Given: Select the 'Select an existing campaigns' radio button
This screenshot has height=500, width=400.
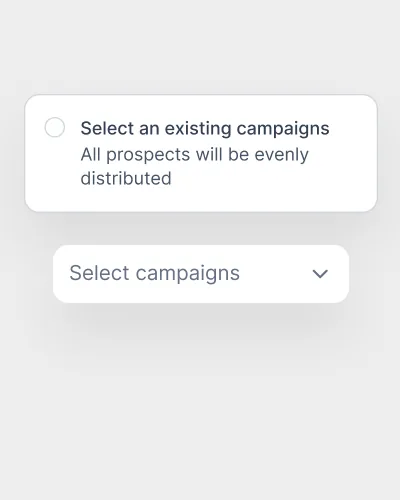Looking at the screenshot, I should (55, 127).
